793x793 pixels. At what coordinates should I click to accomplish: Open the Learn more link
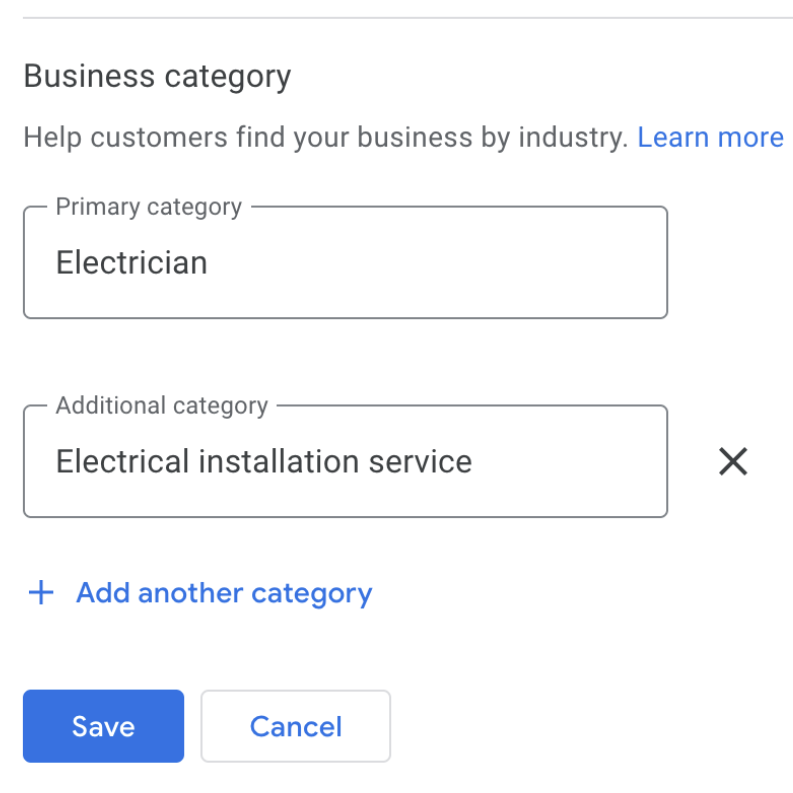point(710,137)
